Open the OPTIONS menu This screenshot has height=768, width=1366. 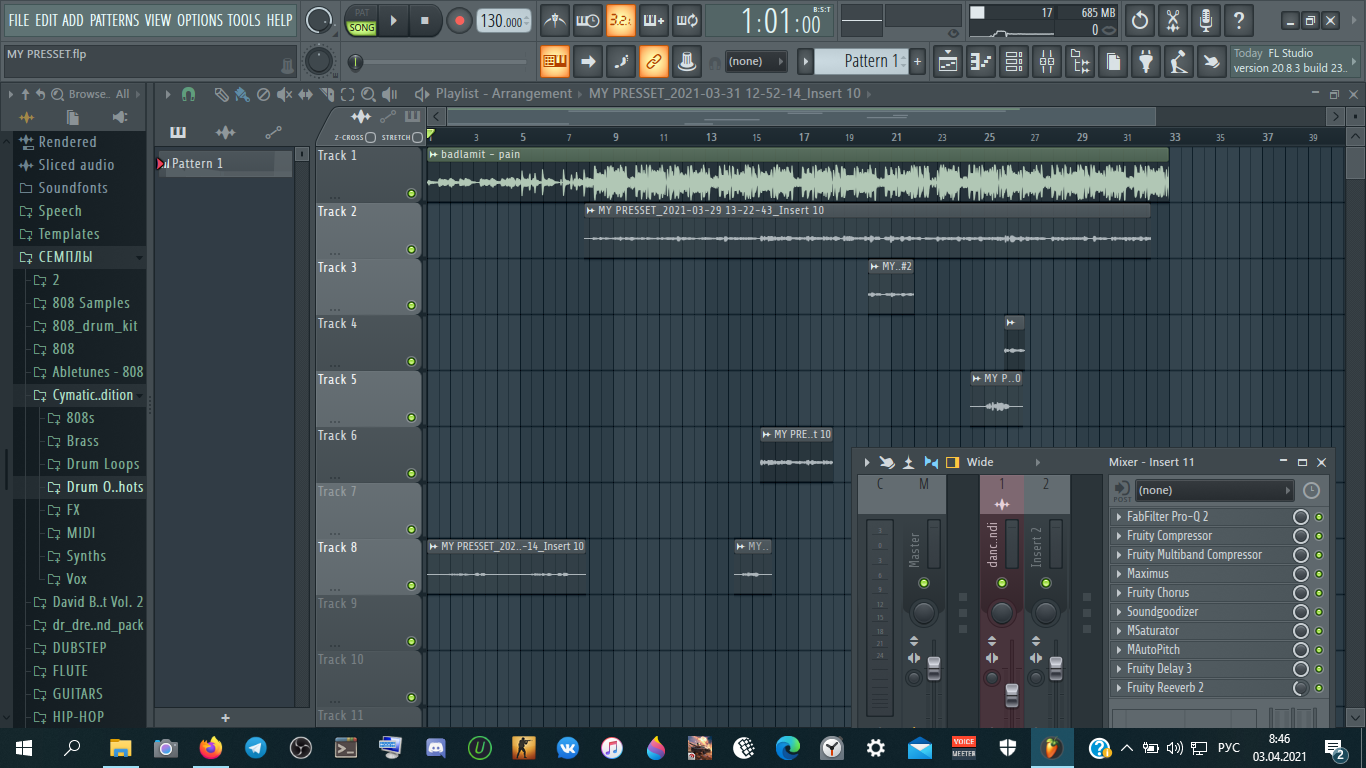199,20
